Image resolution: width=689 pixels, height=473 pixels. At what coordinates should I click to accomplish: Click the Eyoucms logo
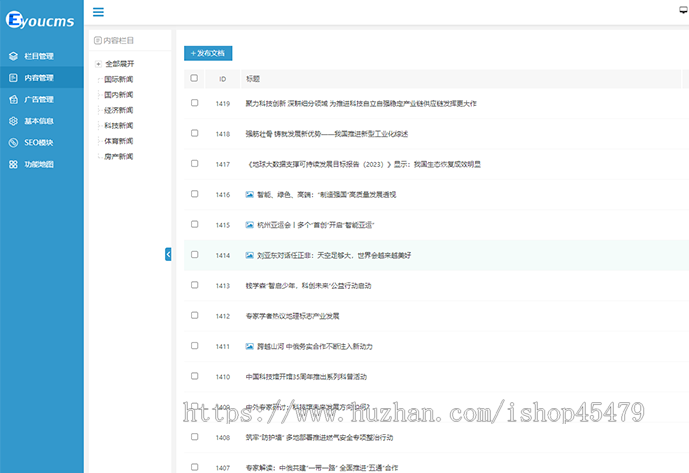pos(40,20)
